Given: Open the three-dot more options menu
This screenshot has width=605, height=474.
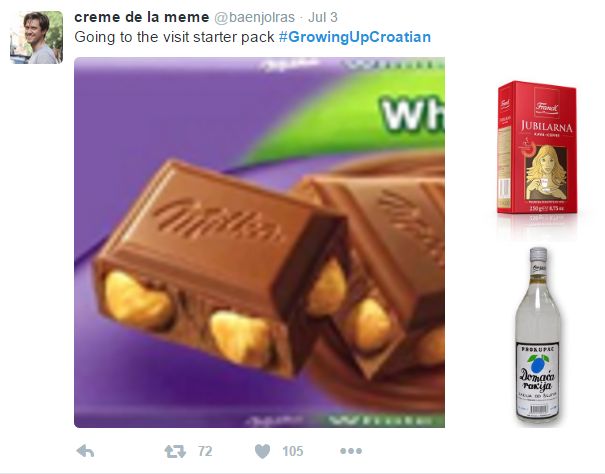Looking at the screenshot, I should pyautogui.click(x=351, y=450).
